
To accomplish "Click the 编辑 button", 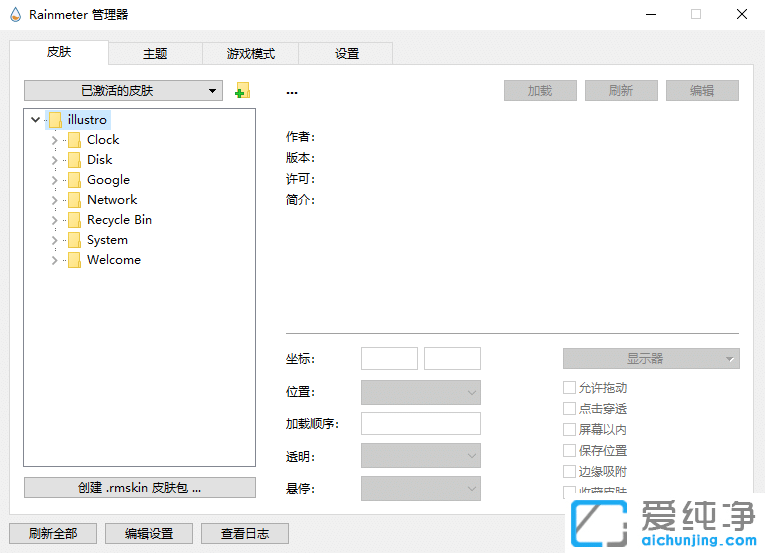I will click(702, 91).
